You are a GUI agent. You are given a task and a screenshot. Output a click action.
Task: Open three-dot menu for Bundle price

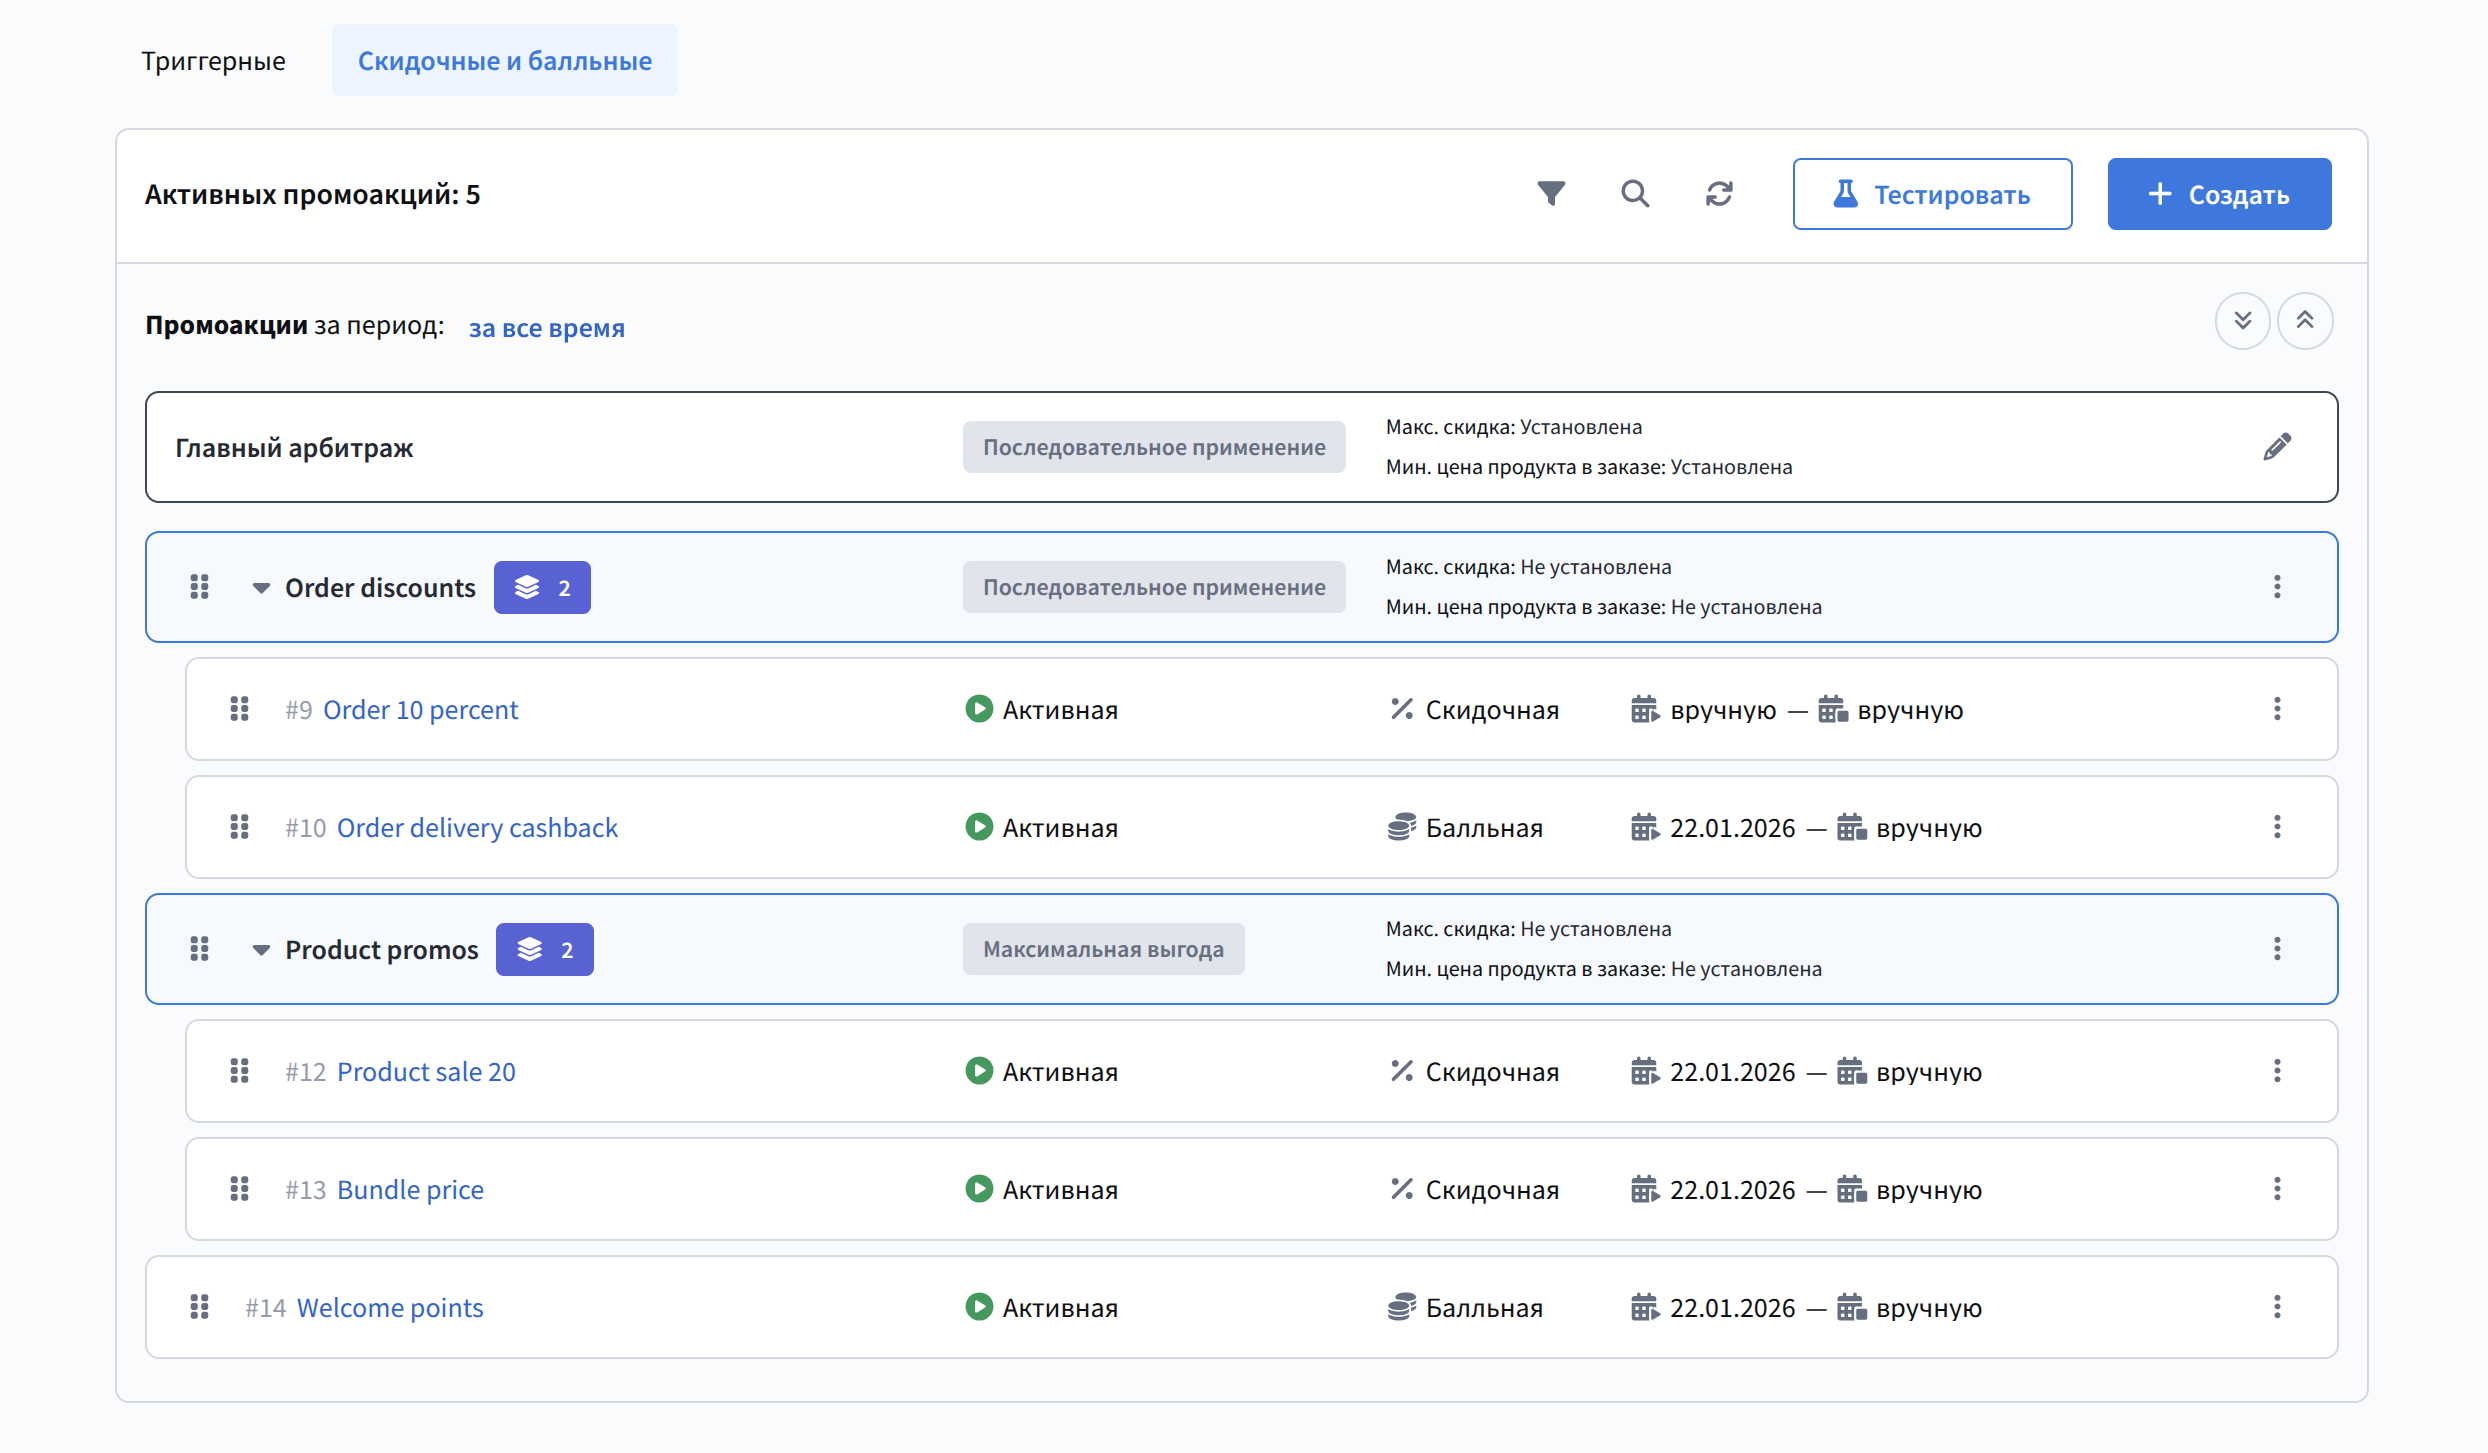pos(2277,1189)
